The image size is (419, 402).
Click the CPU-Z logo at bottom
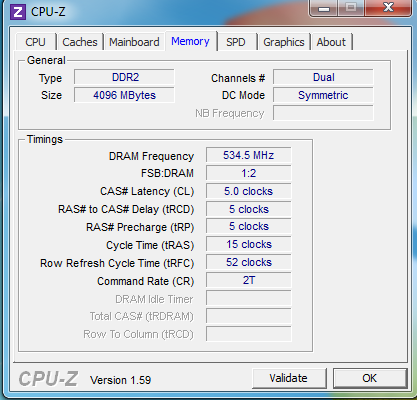pos(48,379)
